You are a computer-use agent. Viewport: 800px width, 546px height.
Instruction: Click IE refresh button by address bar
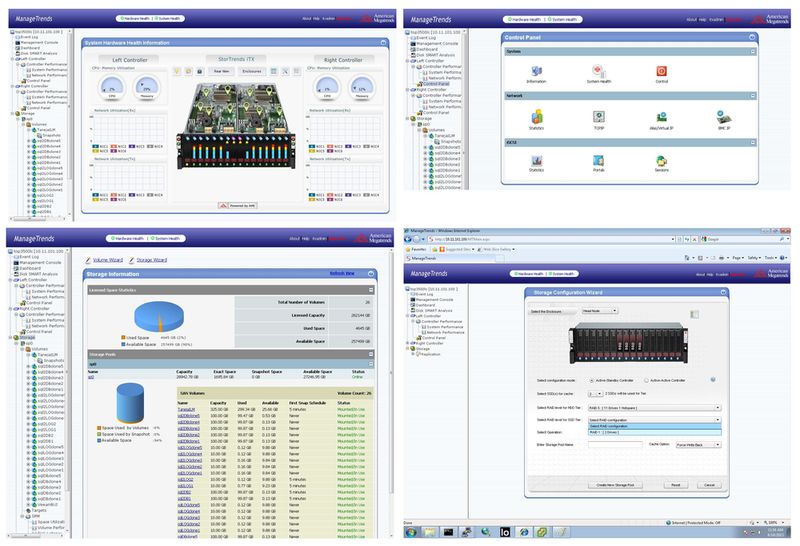pos(687,239)
